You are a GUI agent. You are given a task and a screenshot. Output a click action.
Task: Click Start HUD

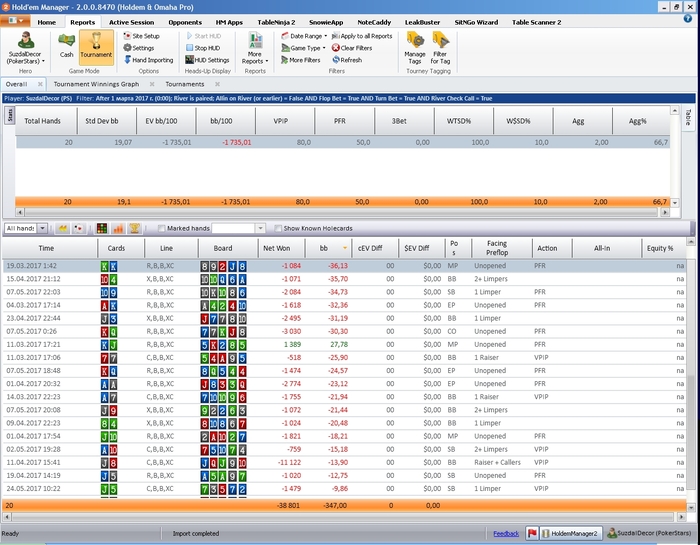(x=203, y=36)
